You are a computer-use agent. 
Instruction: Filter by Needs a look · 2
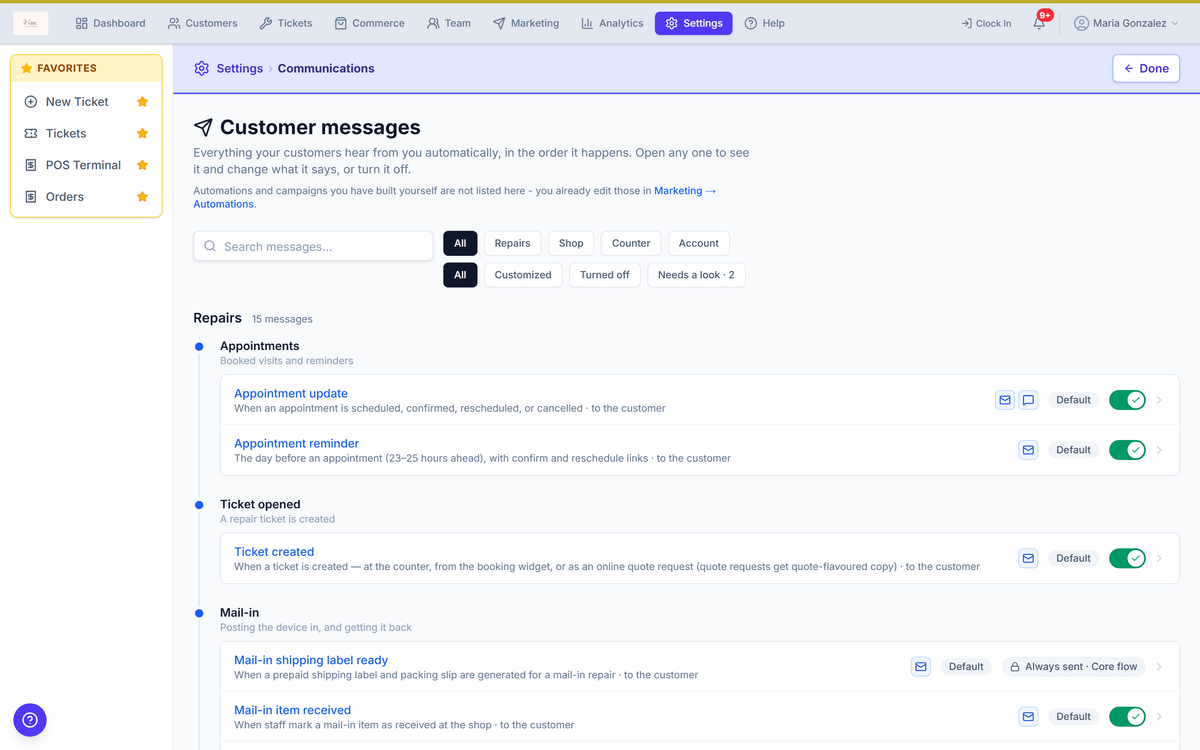point(696,275)
